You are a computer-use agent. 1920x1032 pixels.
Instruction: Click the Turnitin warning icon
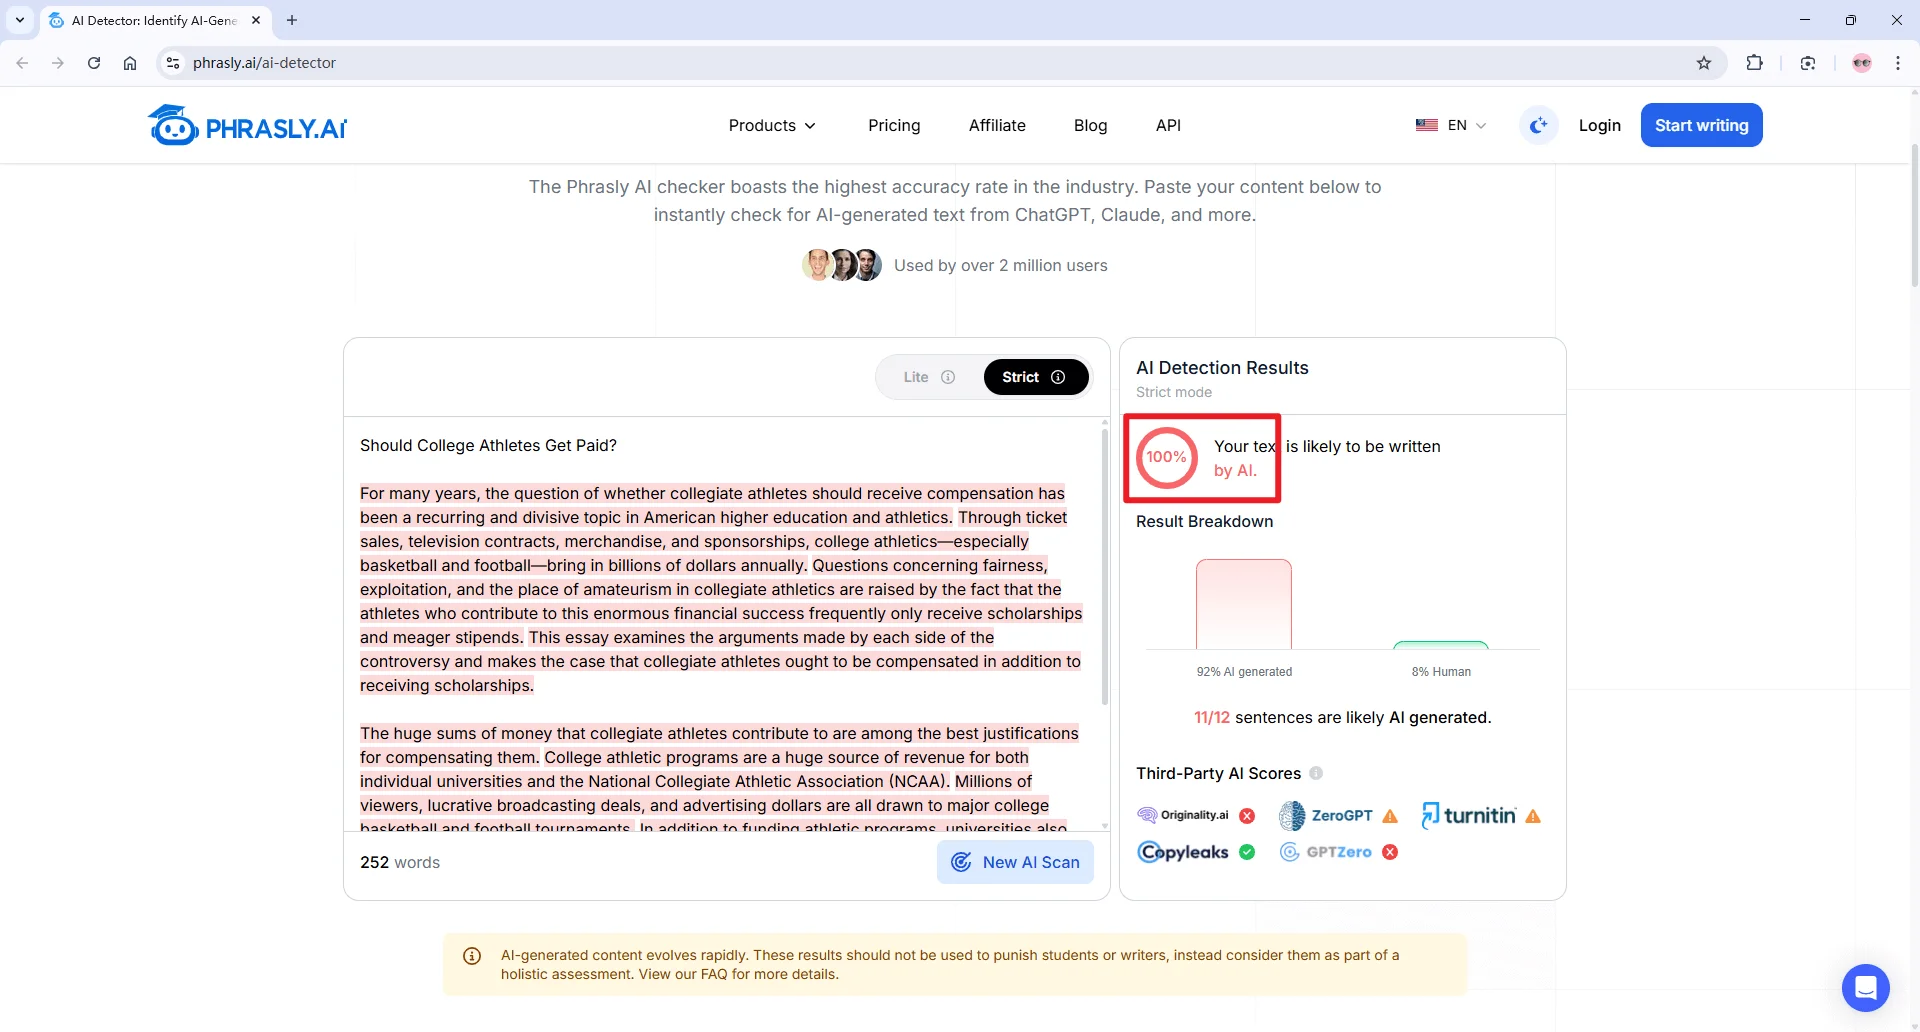tap(1533, 816)
